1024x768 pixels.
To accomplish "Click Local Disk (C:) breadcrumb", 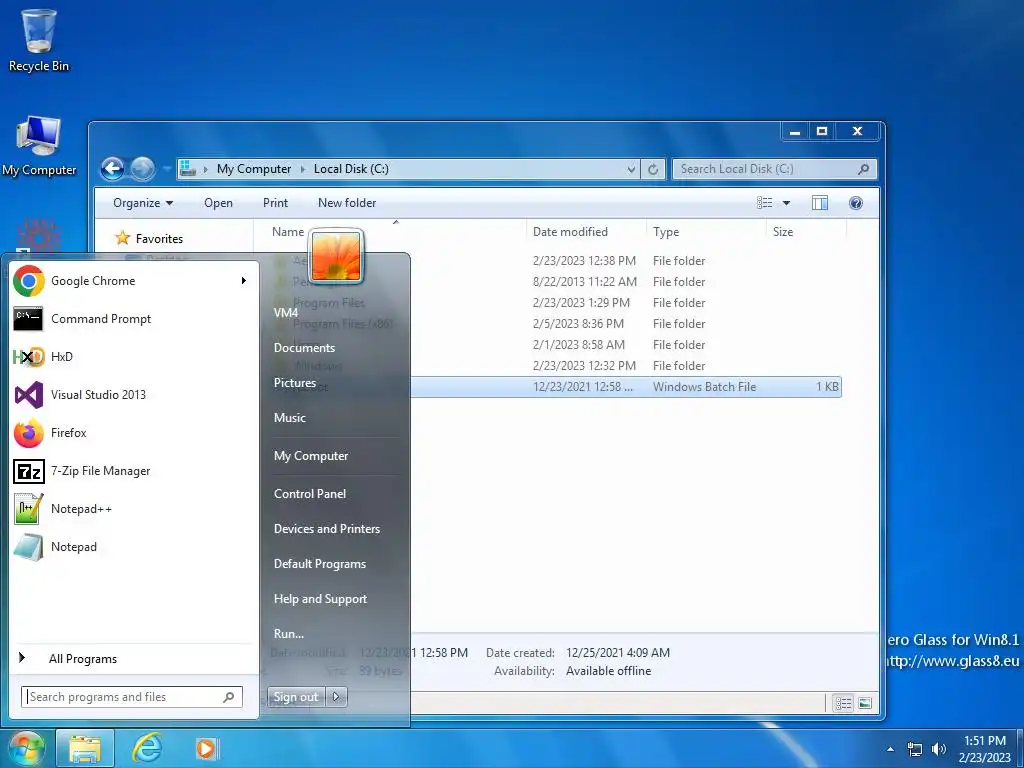I will tap(351, 169).
